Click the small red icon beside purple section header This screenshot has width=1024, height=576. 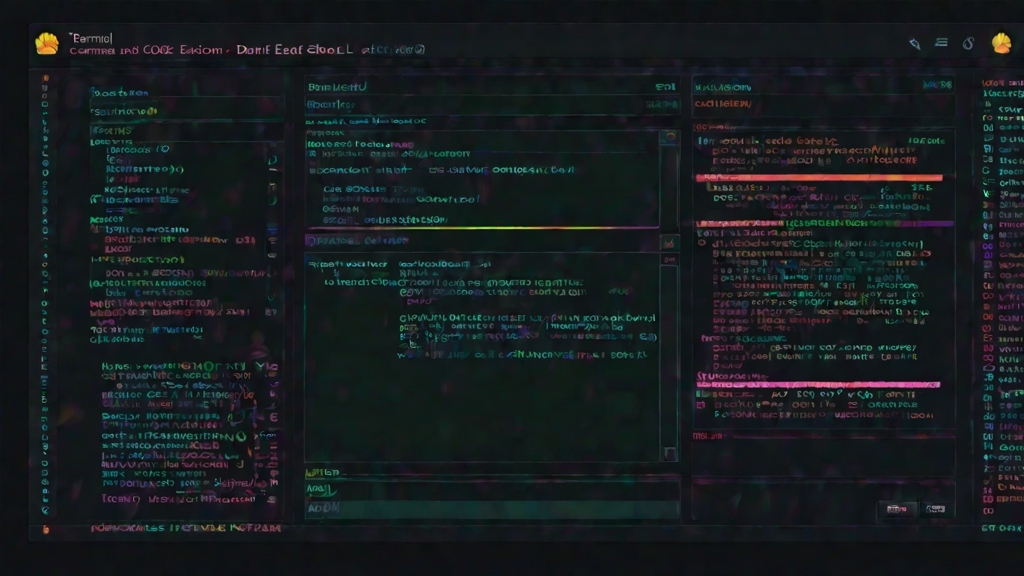[669, 244]
